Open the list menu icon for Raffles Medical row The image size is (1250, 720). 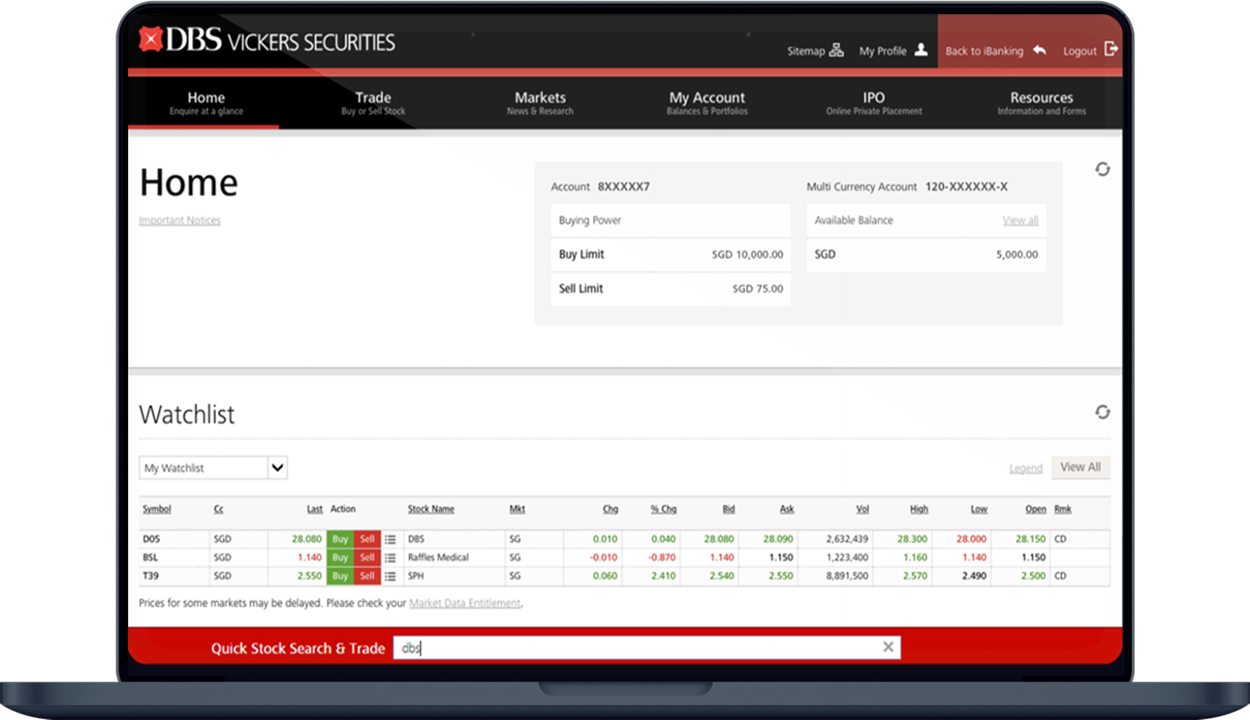coord(390,557)
